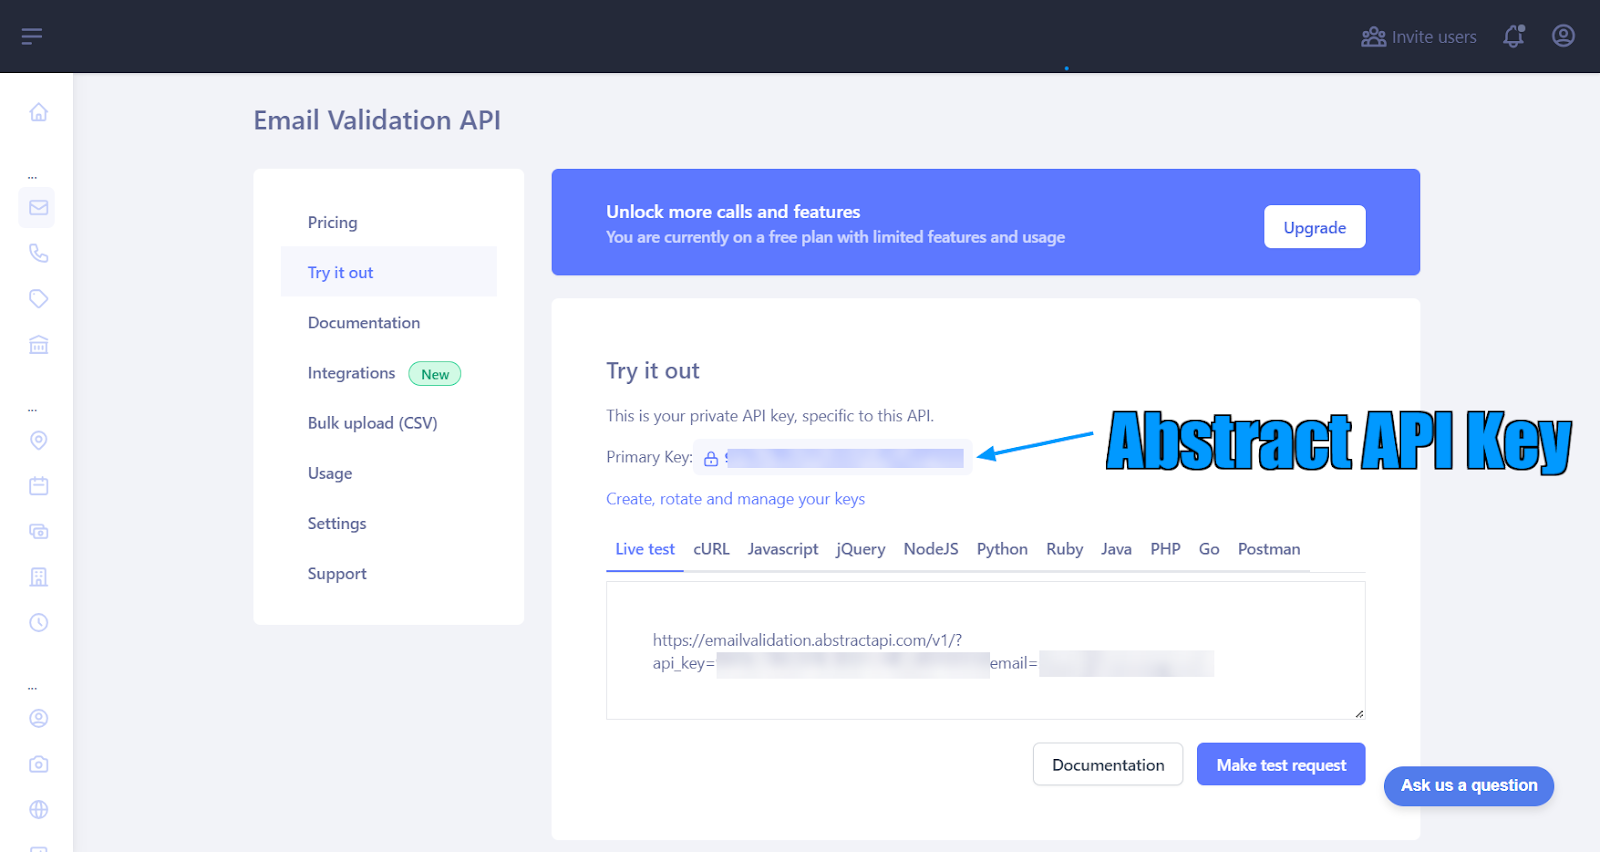Open Usage menu item
Image resolution: width=1600 pixels, height=852 pixels.
[389, 473]
